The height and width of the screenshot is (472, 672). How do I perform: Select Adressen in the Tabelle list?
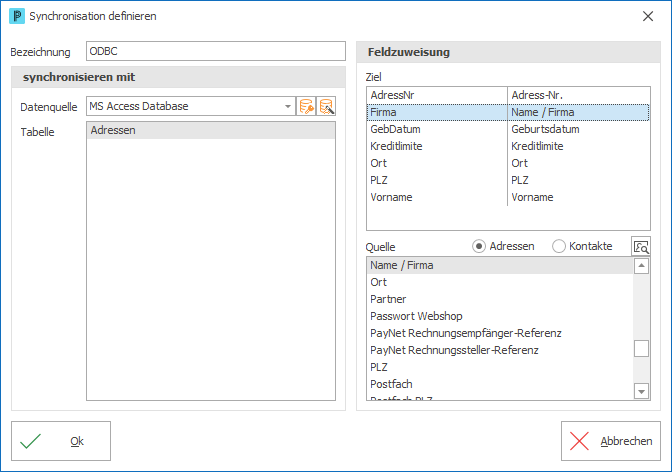[x=211, y=130]
